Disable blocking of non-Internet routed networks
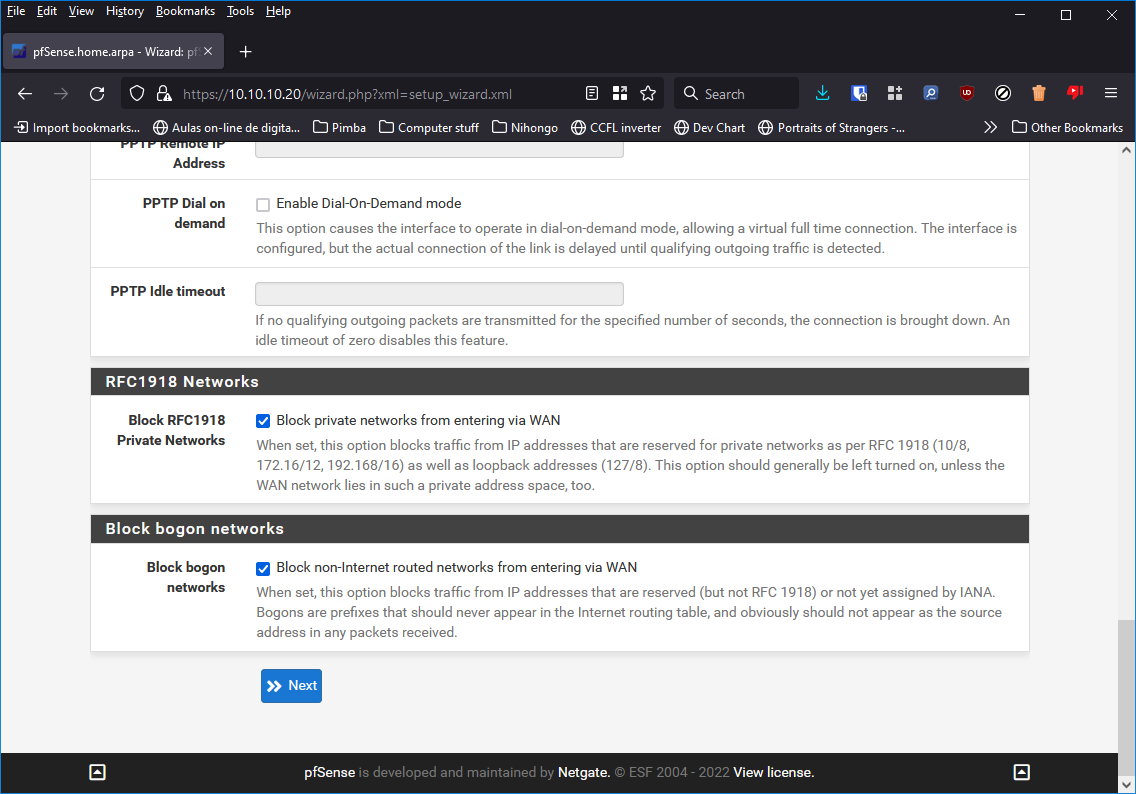1136x794 pixels. click(262, 568)
